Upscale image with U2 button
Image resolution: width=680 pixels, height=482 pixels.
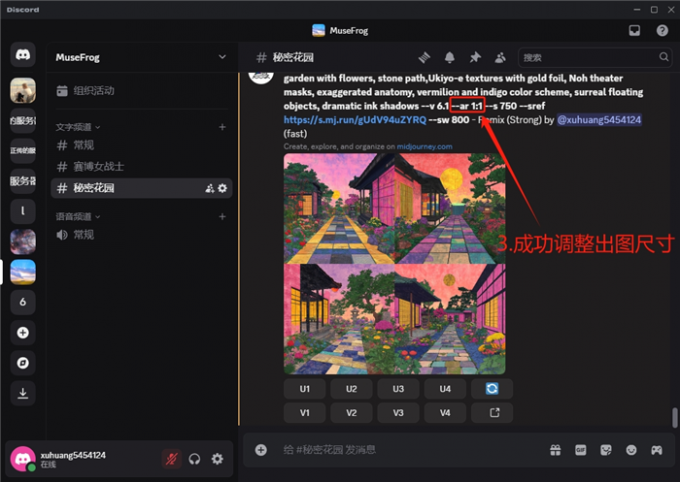pyautogui.click(x=351, y=389)
